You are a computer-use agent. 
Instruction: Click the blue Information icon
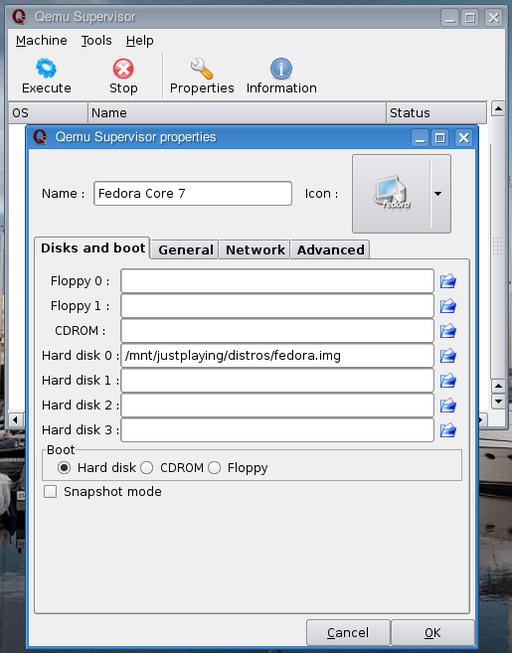[x=281, y=68]
